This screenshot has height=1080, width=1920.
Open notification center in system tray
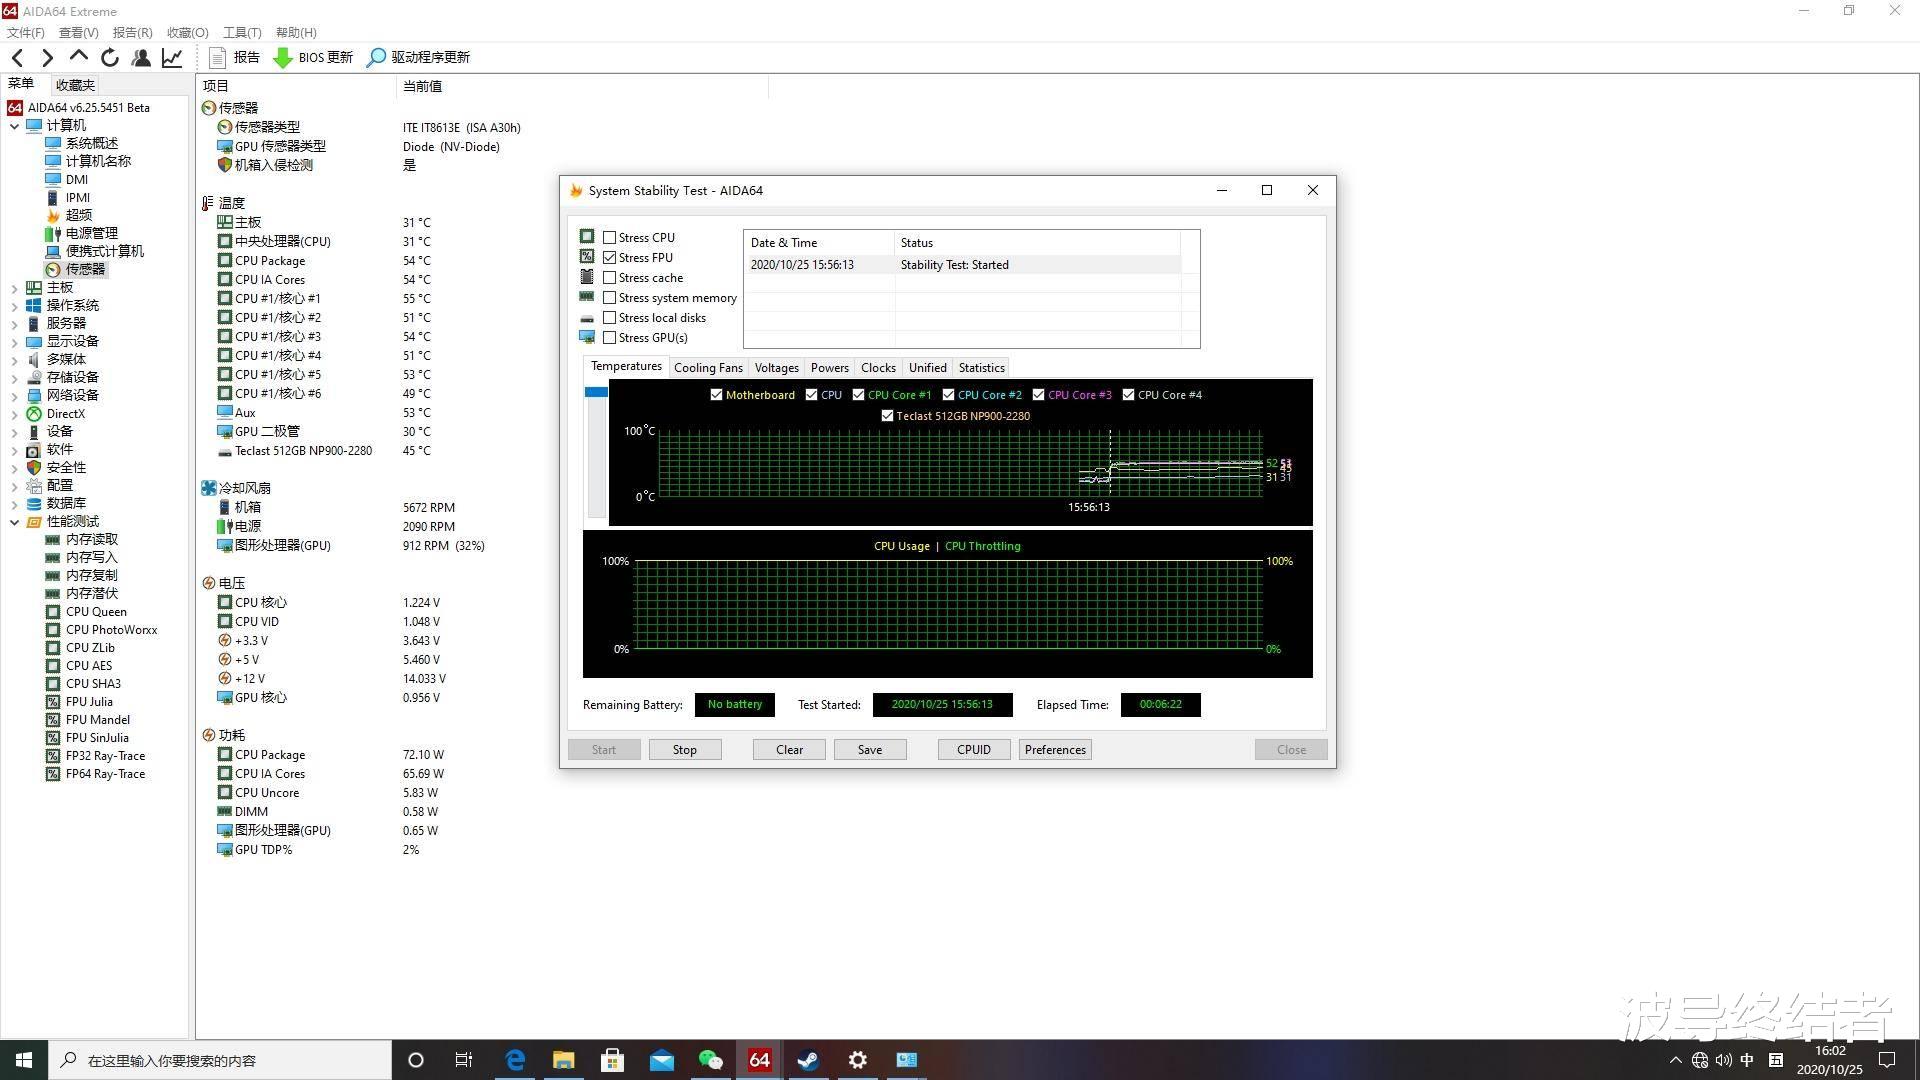tap(1887, 1060)
